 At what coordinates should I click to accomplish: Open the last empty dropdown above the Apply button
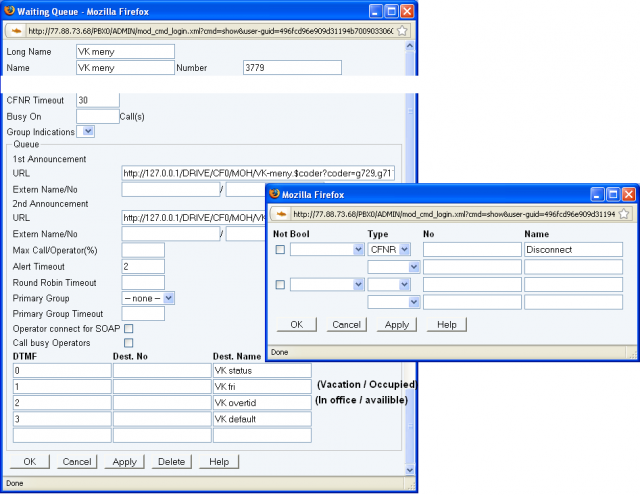click(x=393, y=302)
